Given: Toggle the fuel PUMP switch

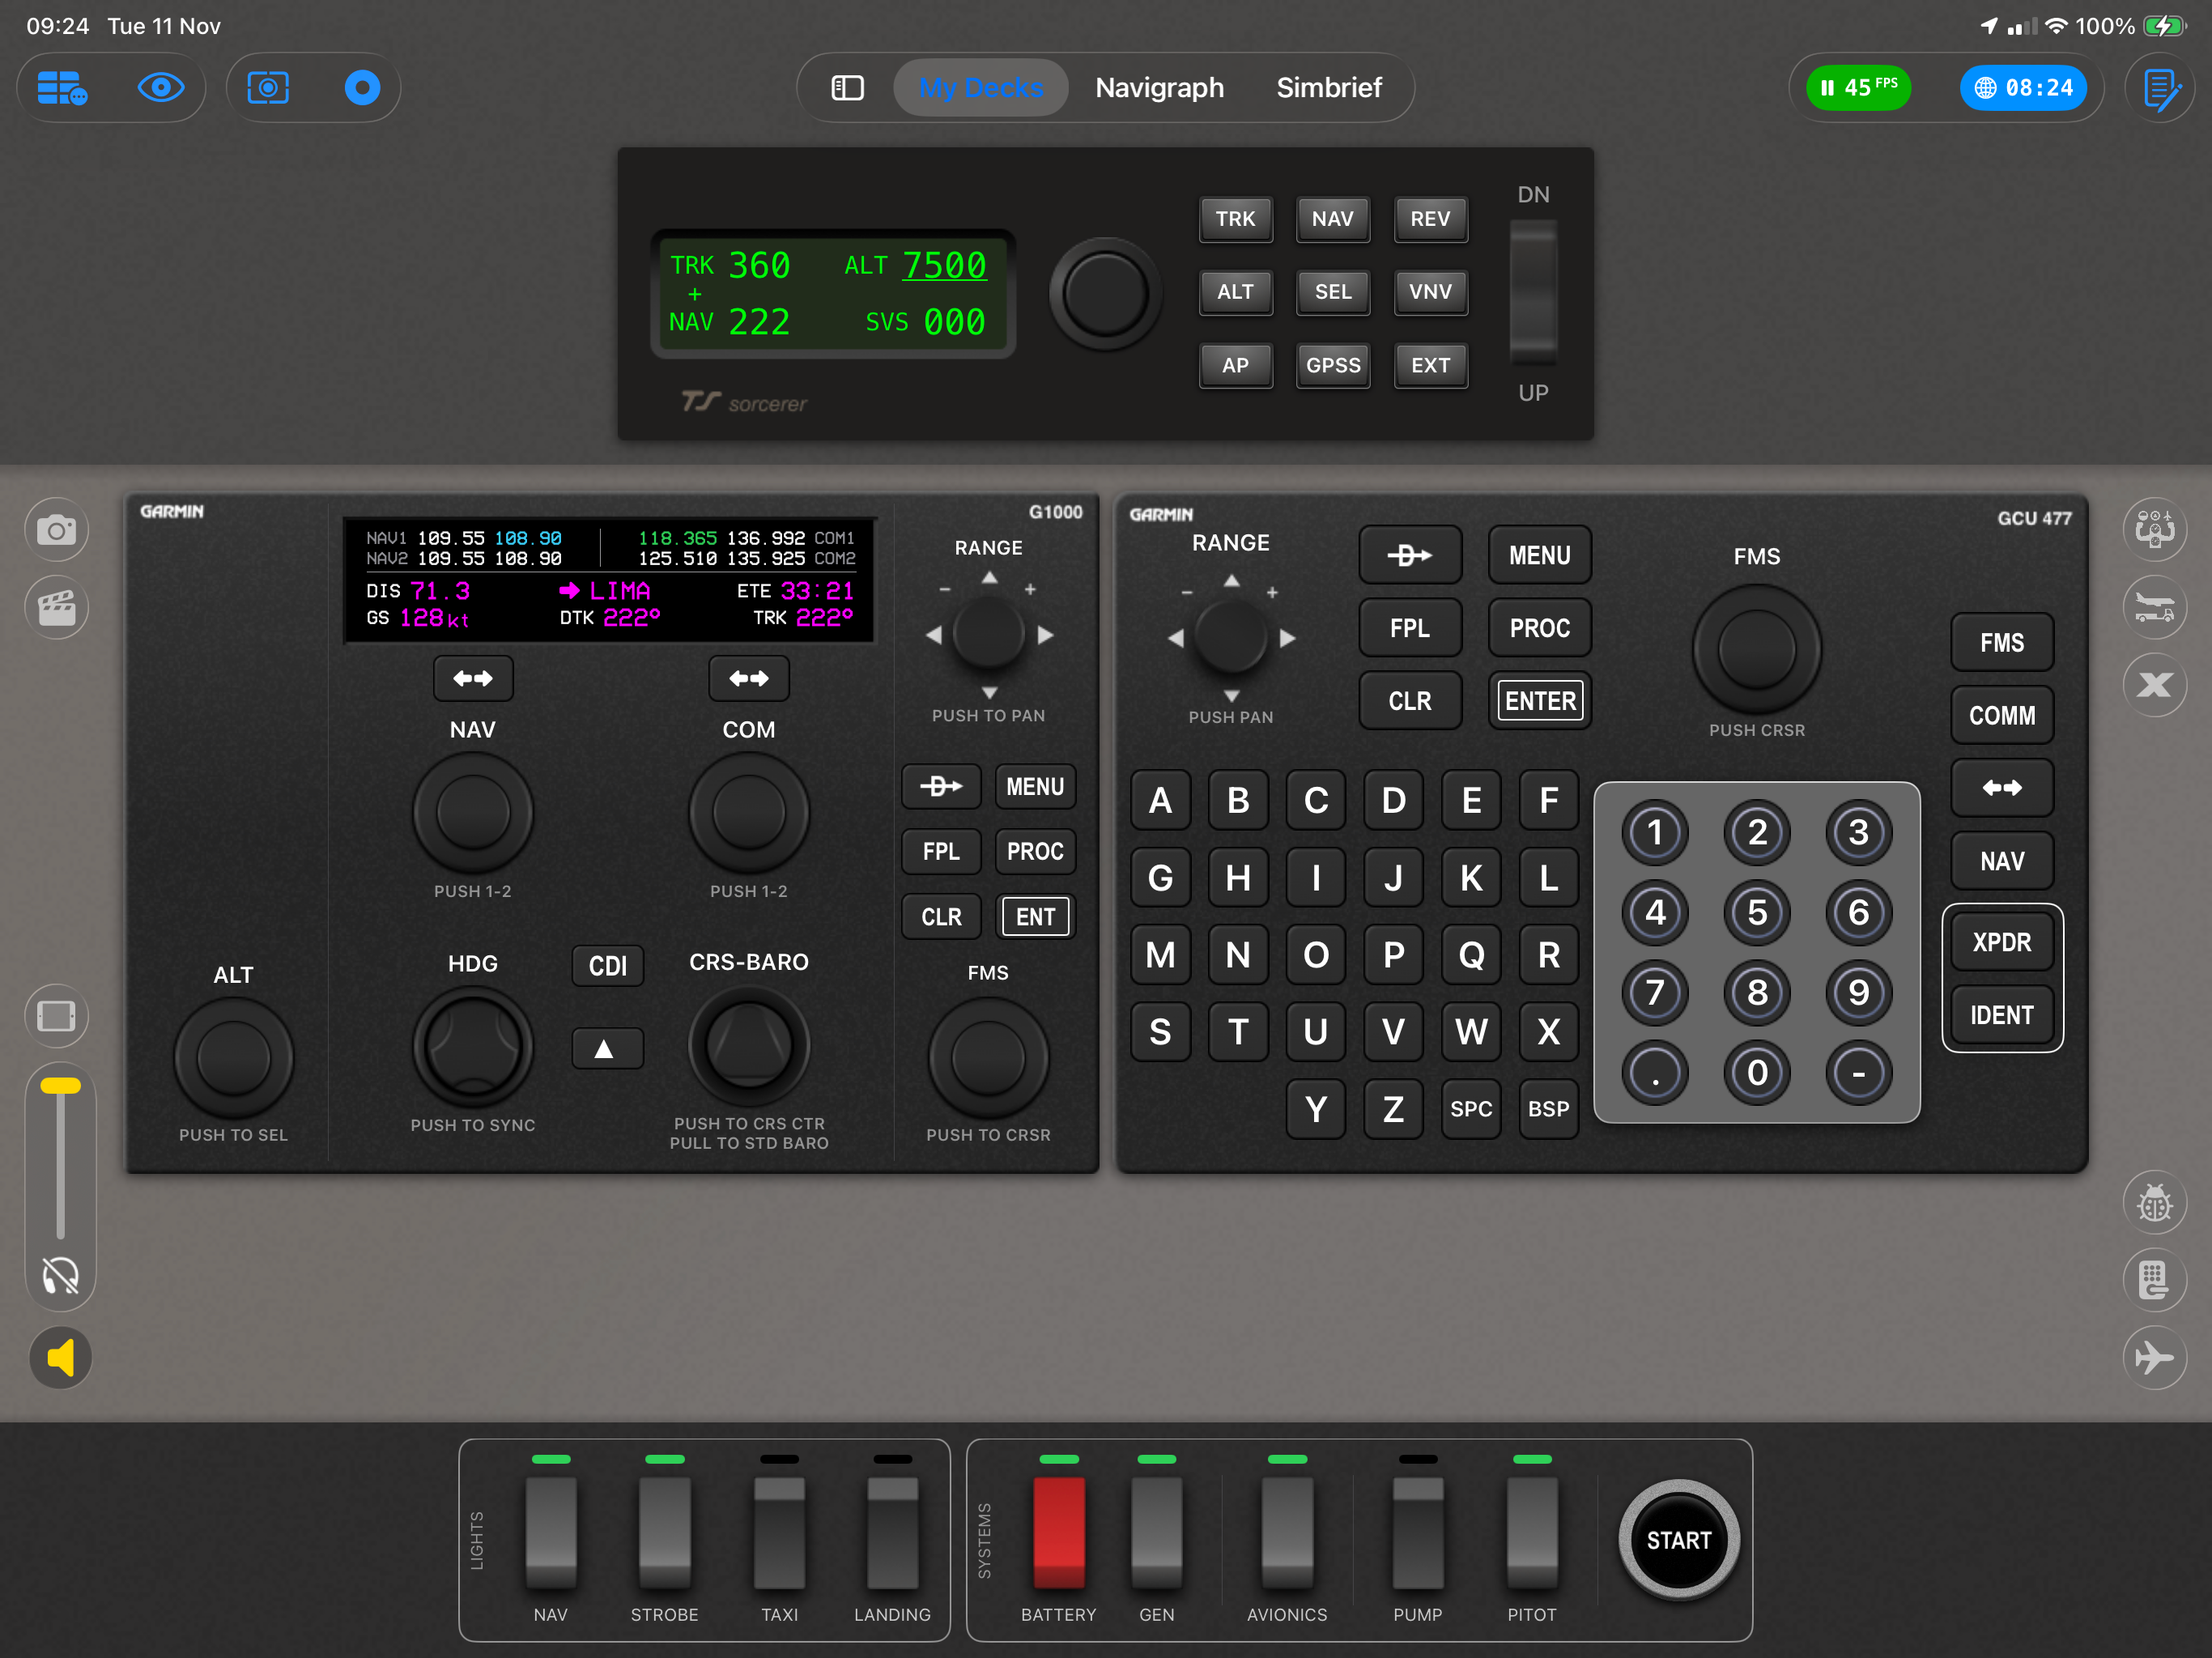Looking at the screenshot, I should point(1418,1532).
